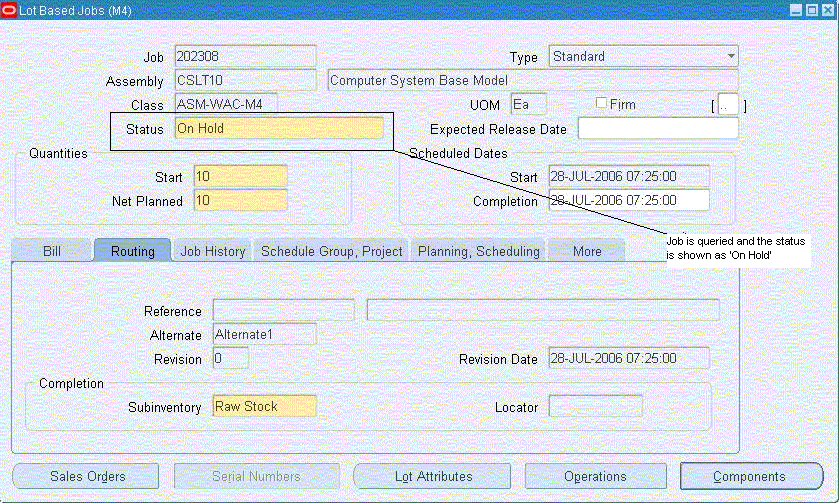Click the Class field ASM-WAC-M4
The image size is (839, 503).
[x=226, y=104]
